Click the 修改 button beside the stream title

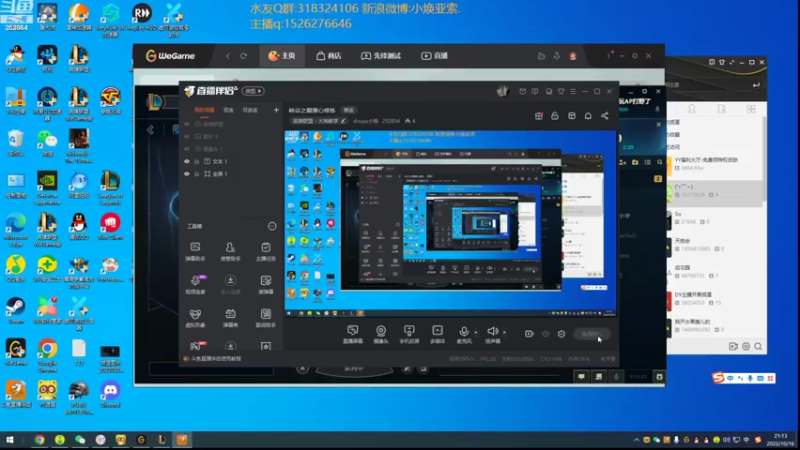point(348,110)
